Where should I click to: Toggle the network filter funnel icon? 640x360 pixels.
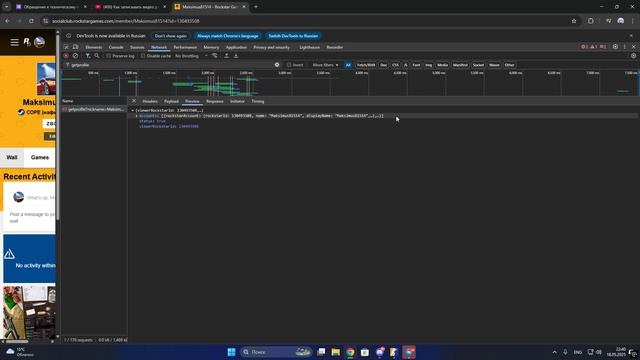(x=88, y=56)
